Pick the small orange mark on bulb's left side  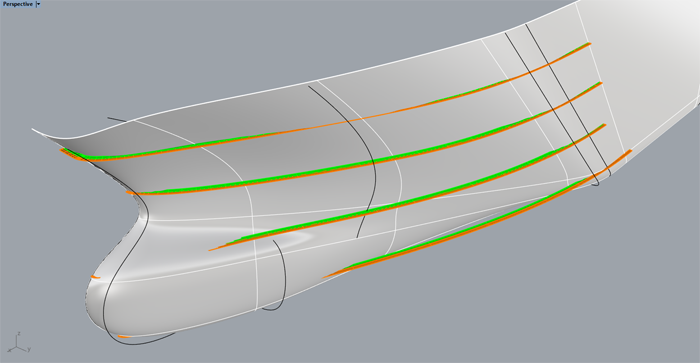coord(96,277)
